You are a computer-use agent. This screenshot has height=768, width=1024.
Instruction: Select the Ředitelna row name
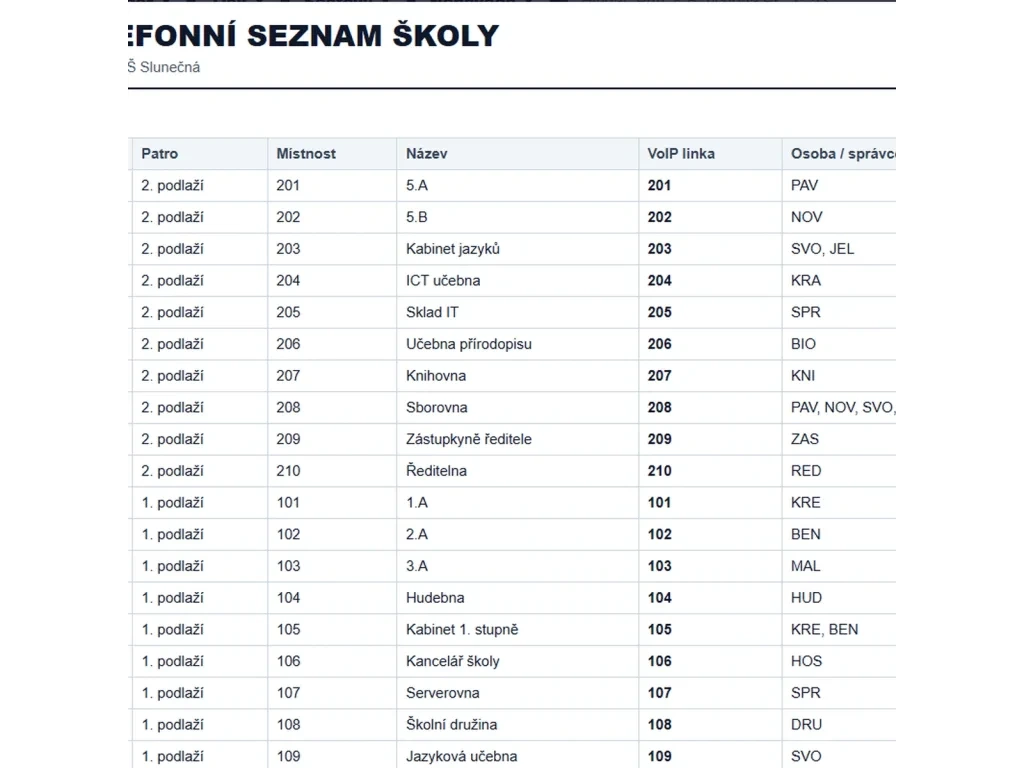tap(436, 471)
